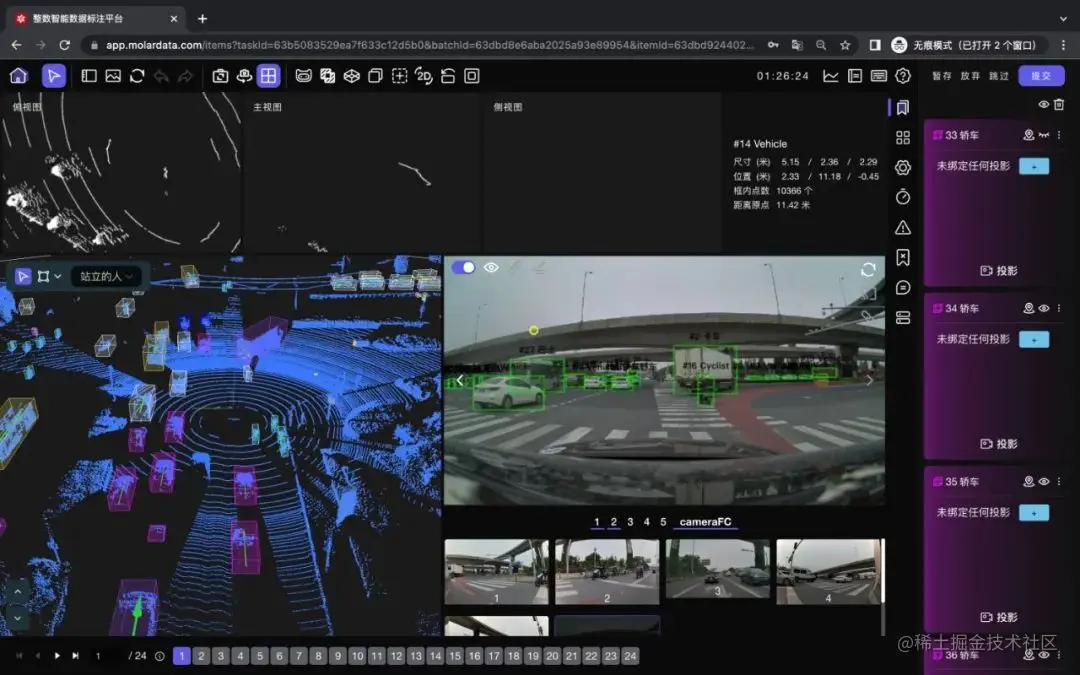Go to the home page icon
Viewport: 1080px width, 675px height.
(x=19, y=76)
